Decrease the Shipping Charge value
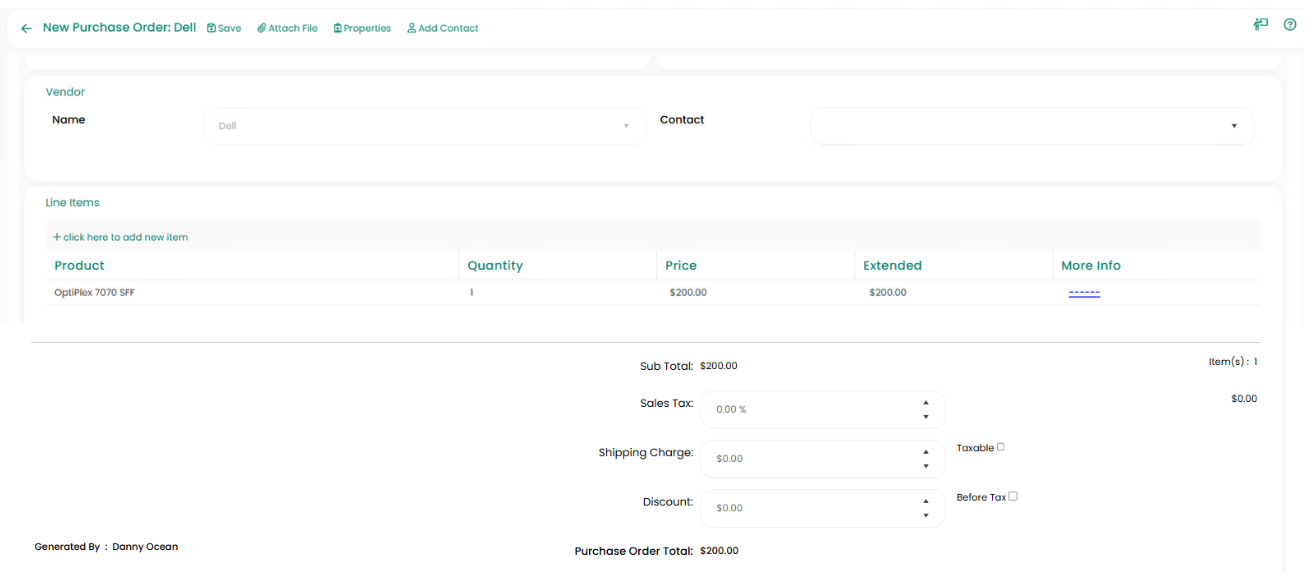 click(926, 466)
